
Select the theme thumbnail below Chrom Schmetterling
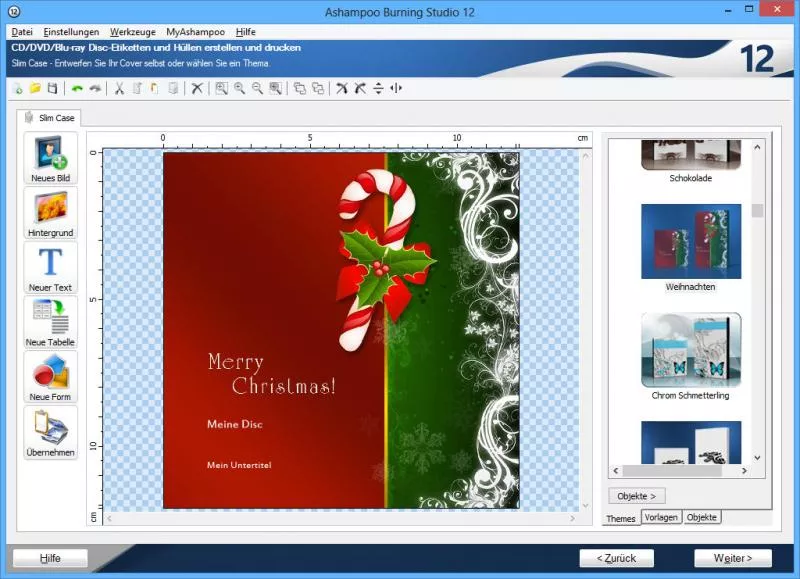pos(691,442)
